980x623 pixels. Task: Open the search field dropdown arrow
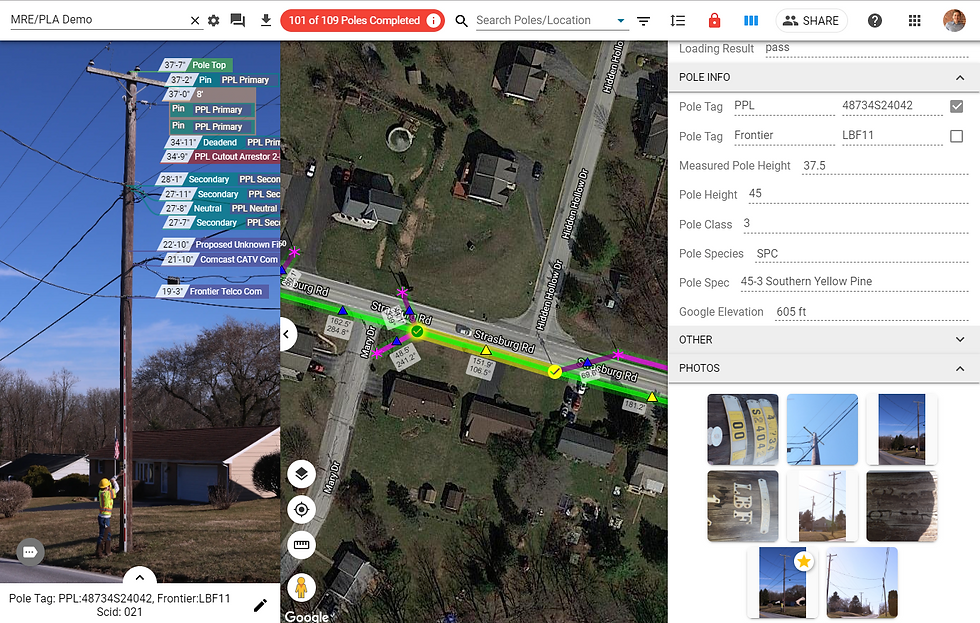pos(621,21)
